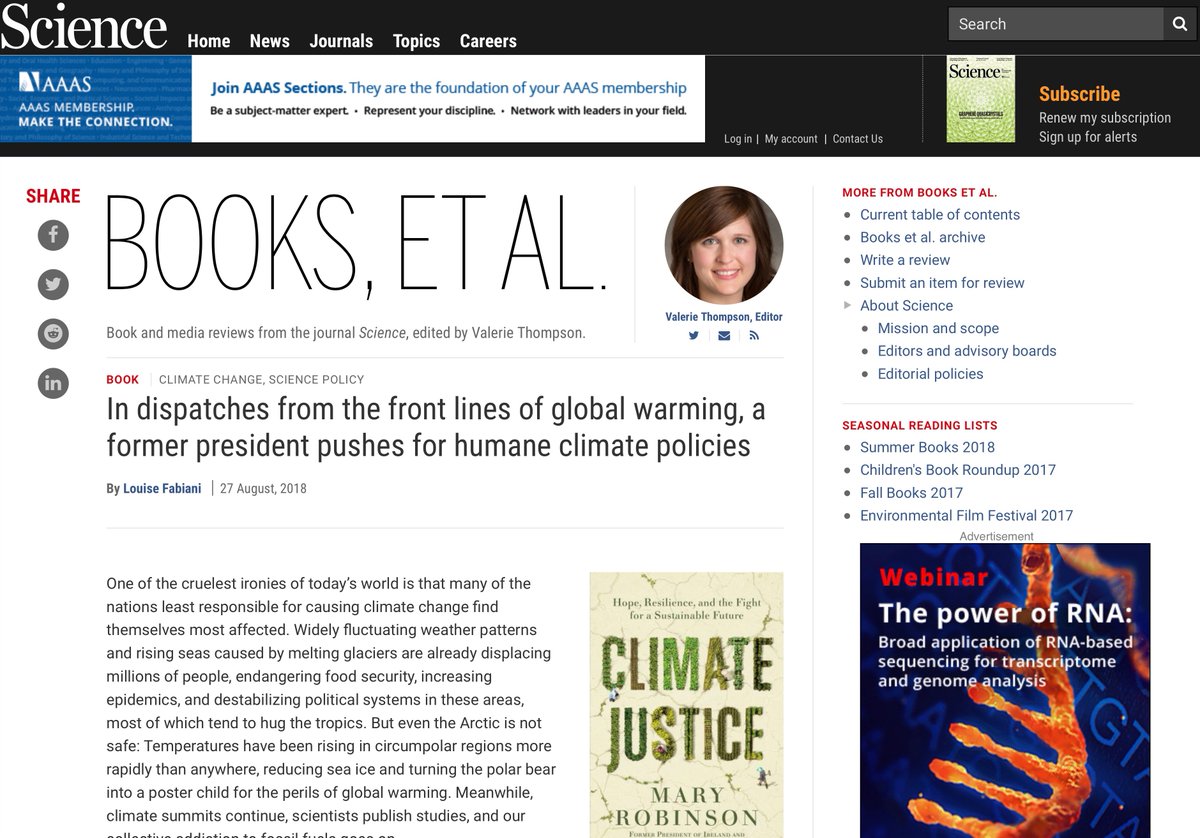
Task: Click the 27 August, 2018 date
Action: [263, 489]
